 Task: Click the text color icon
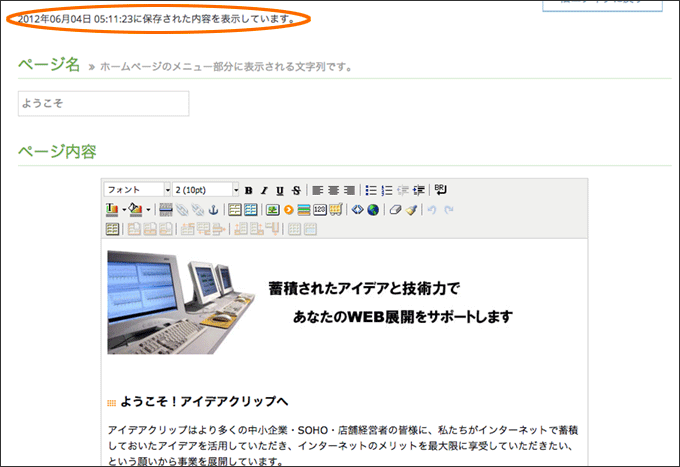pyautogui.click(x=112, y=210)
